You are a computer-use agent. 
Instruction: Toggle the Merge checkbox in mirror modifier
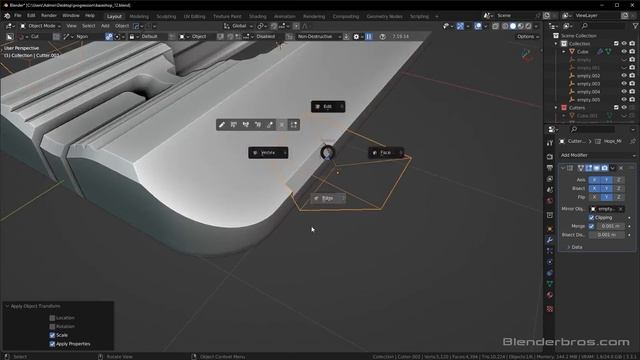591,226
